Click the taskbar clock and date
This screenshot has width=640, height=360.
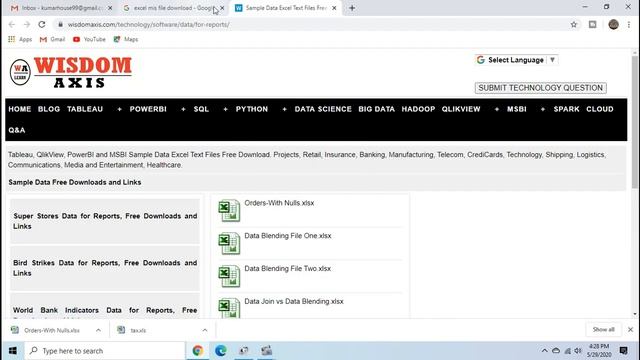tap(599, 351)
